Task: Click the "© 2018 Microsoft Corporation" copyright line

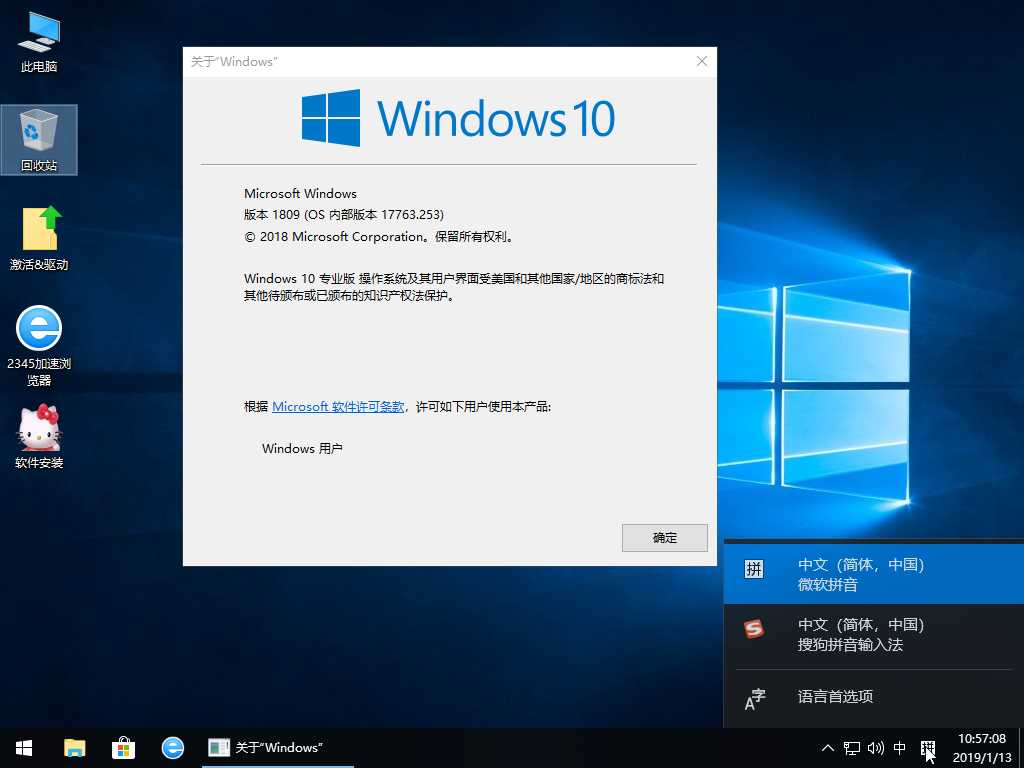Action: tap(380, 237)
